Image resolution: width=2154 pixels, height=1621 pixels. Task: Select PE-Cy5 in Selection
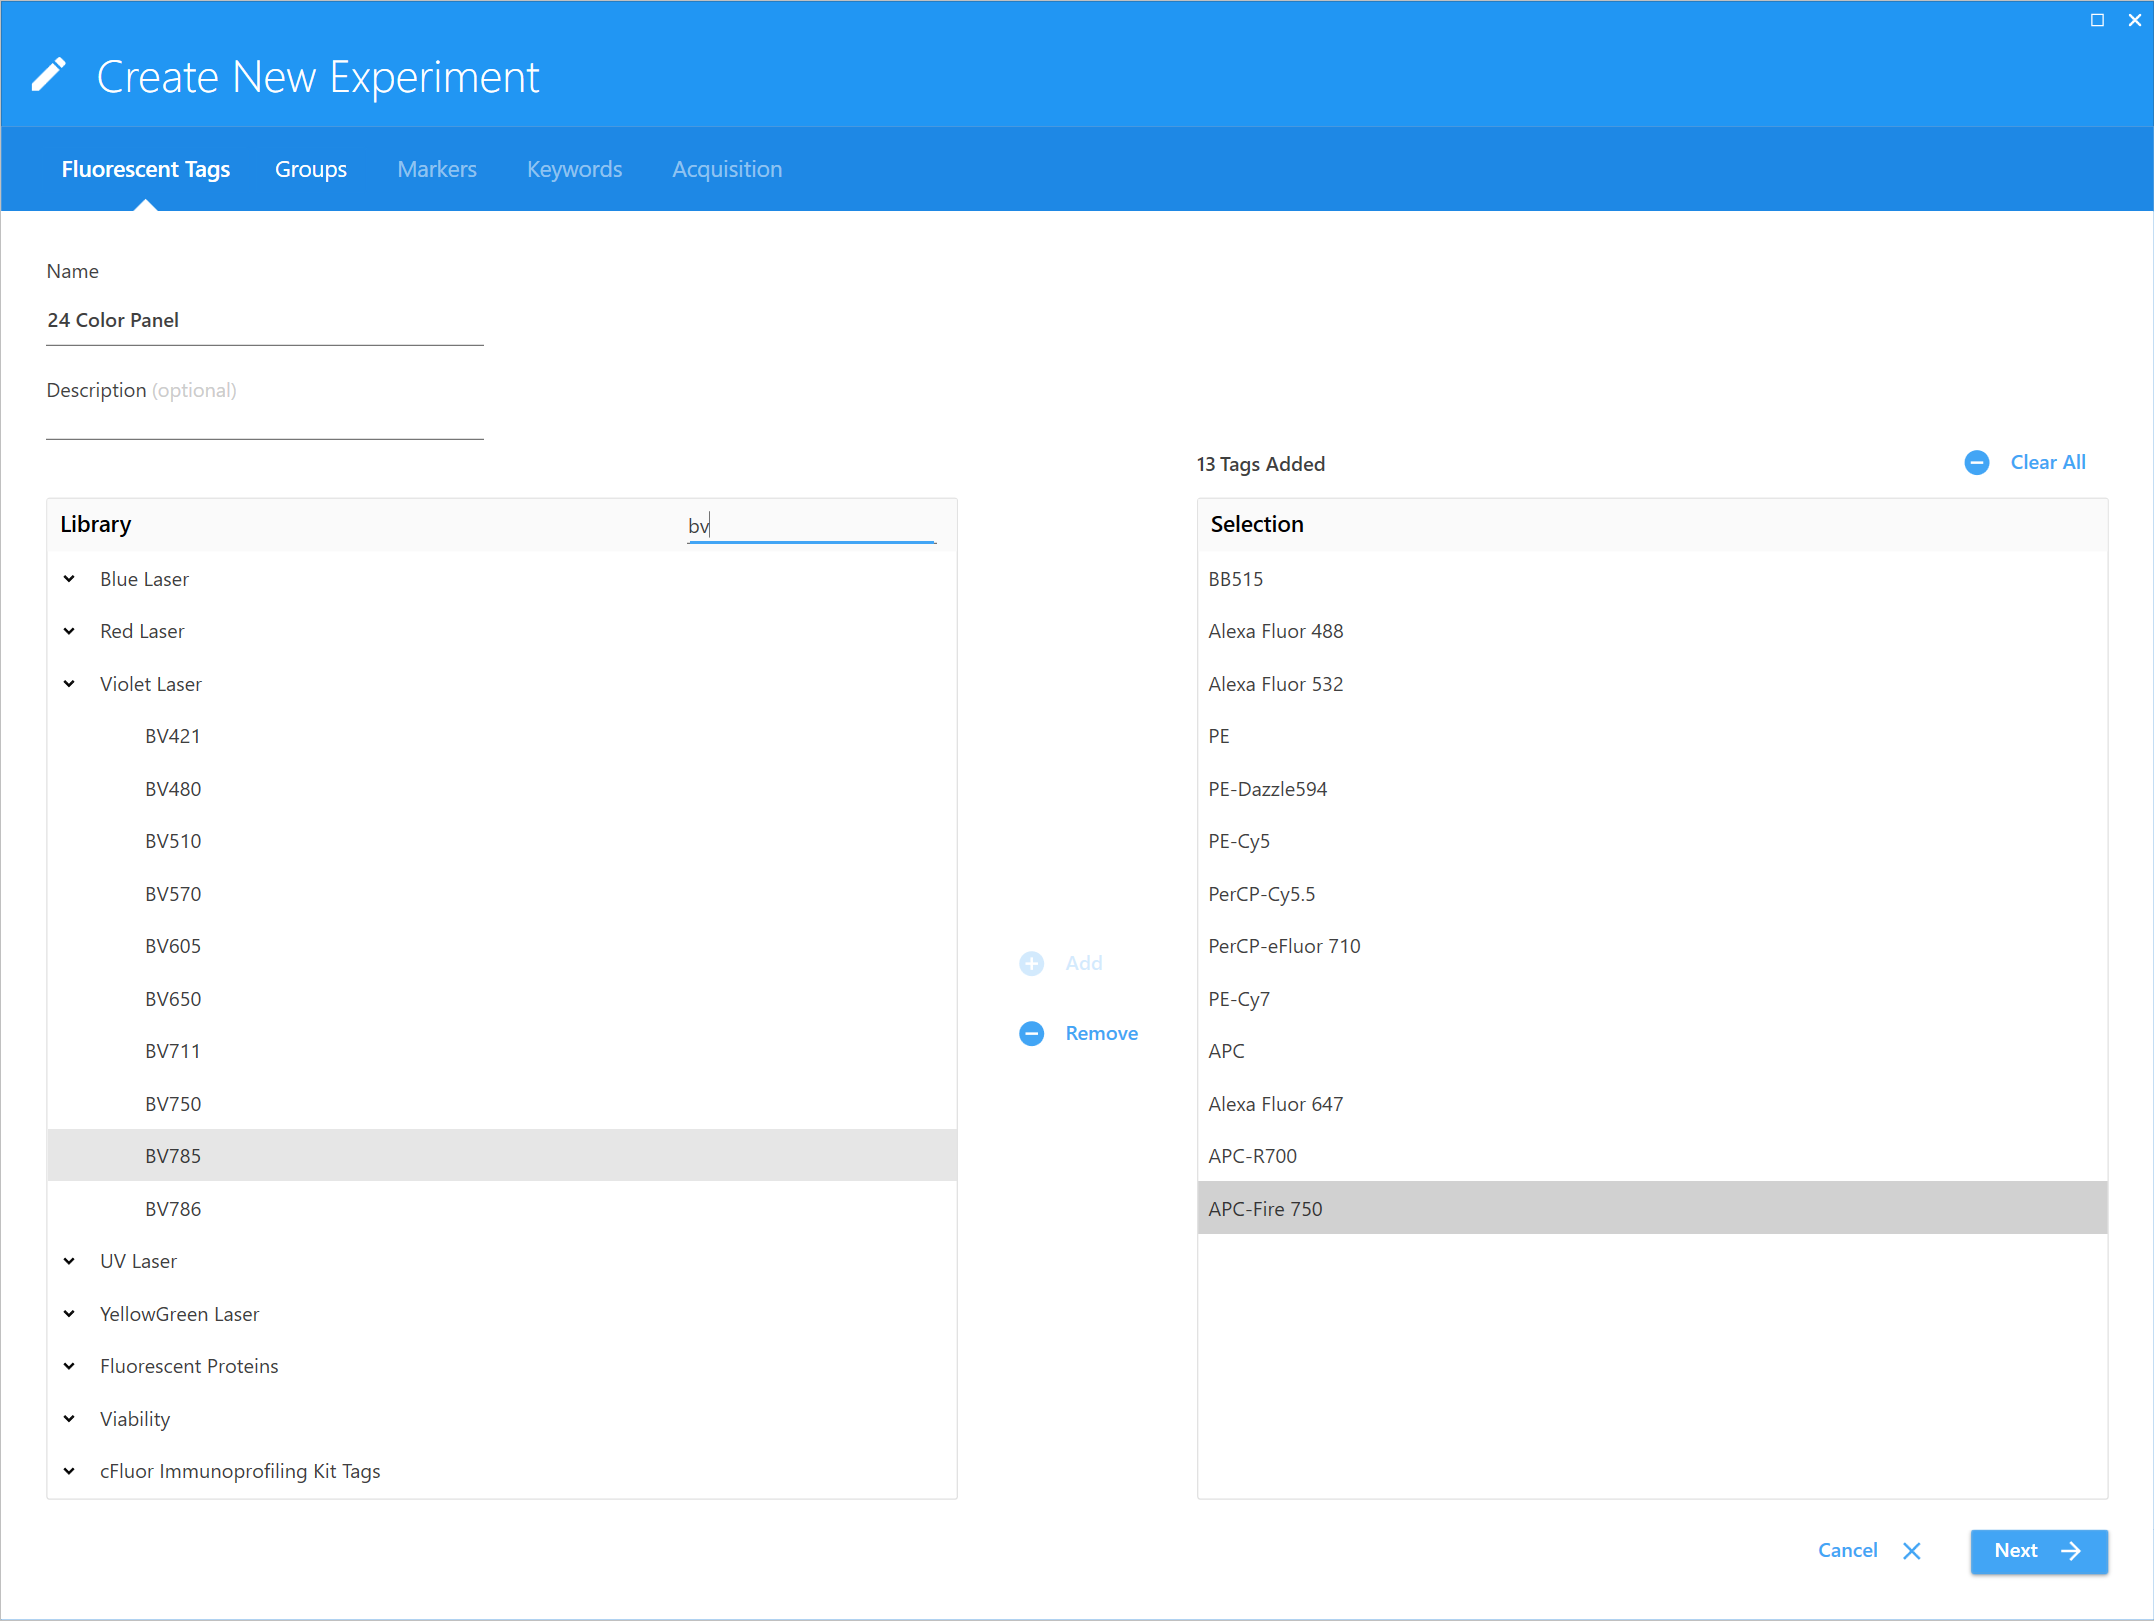1652,841
